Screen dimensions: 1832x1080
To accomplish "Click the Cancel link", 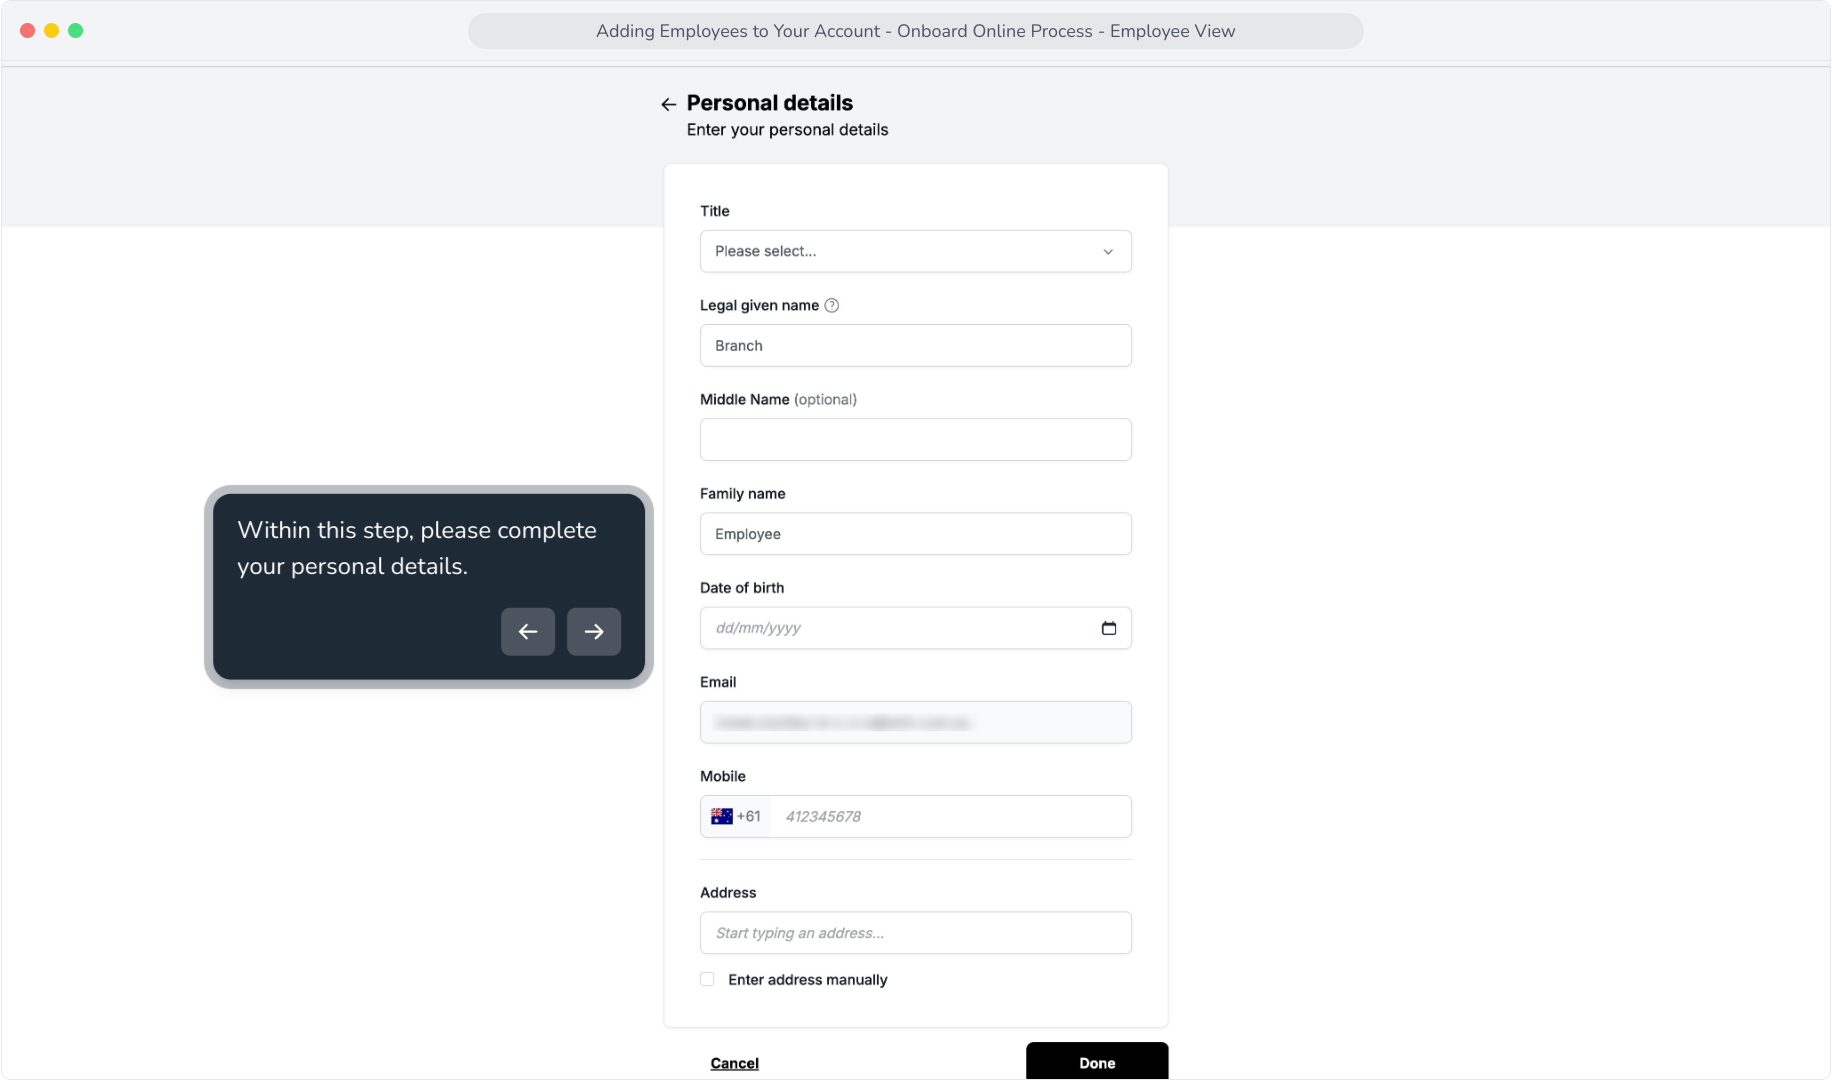I will [x=734, y=1063].
